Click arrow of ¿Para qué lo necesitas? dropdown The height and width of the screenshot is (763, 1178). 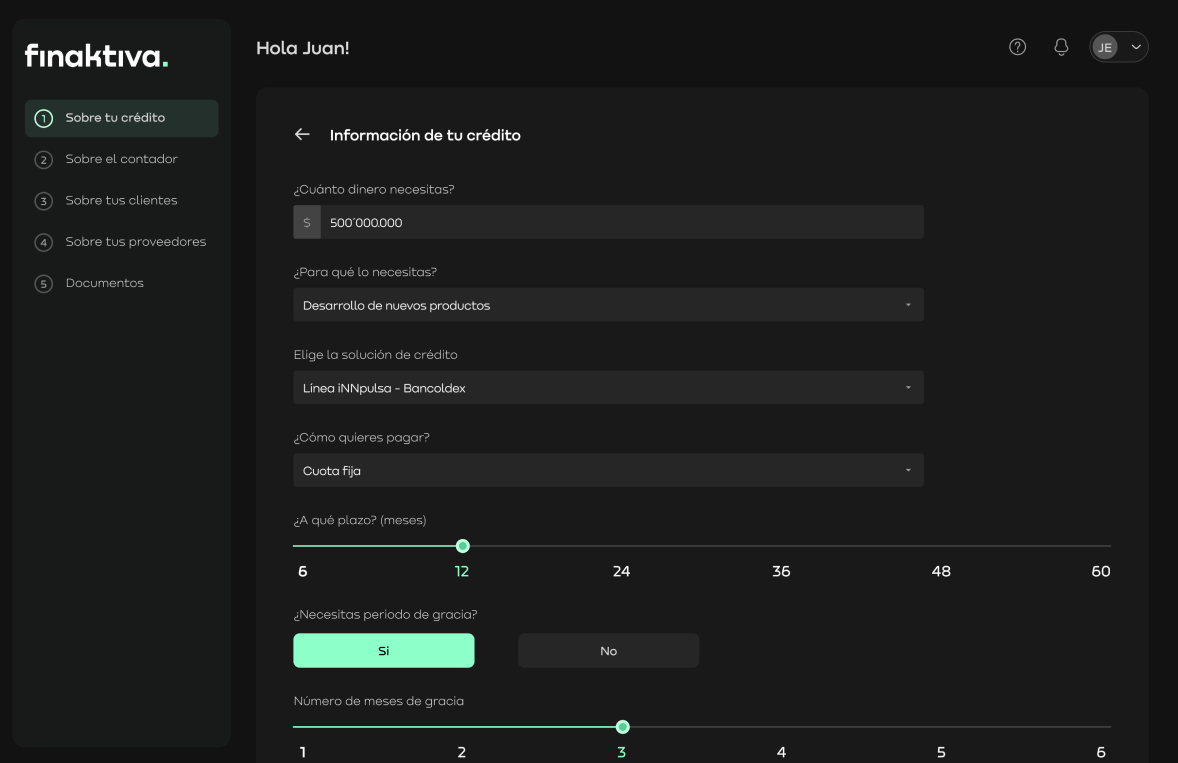[908, 305]
